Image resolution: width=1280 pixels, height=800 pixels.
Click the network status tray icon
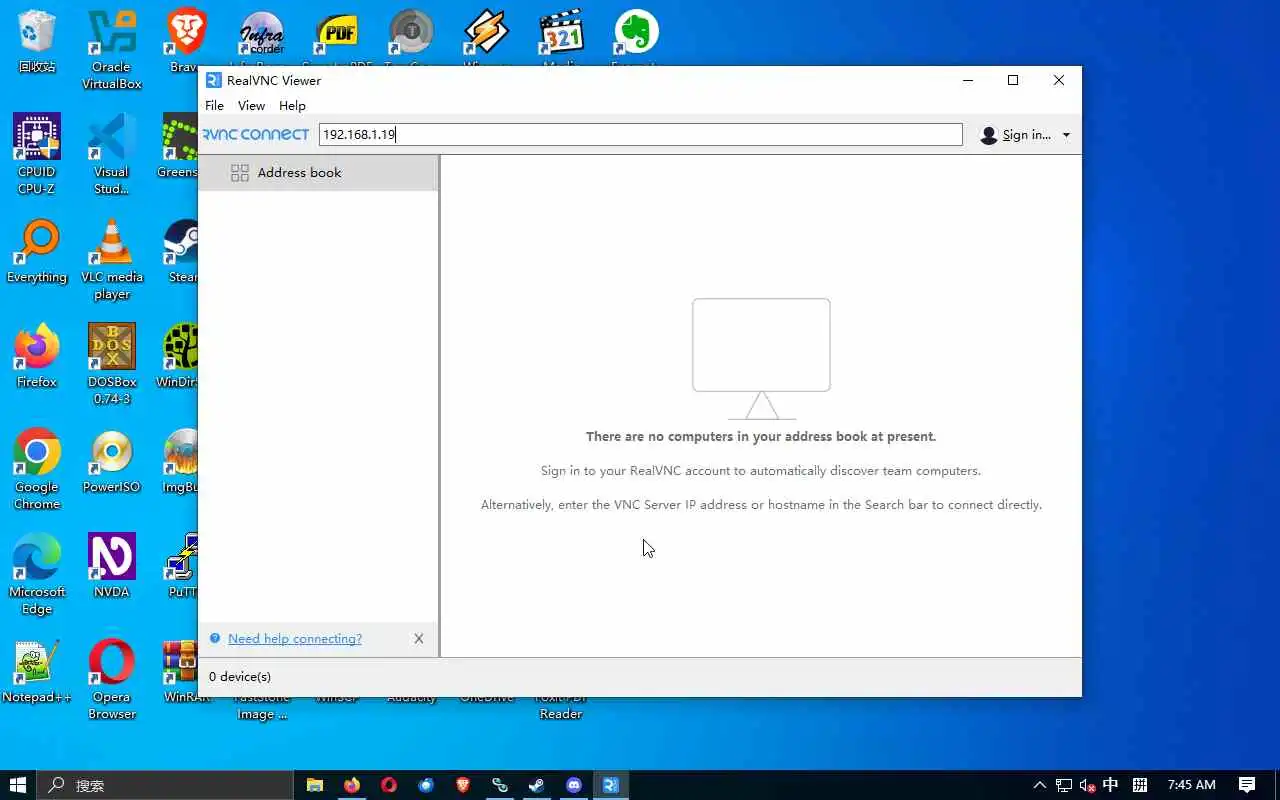[1064, 785]
